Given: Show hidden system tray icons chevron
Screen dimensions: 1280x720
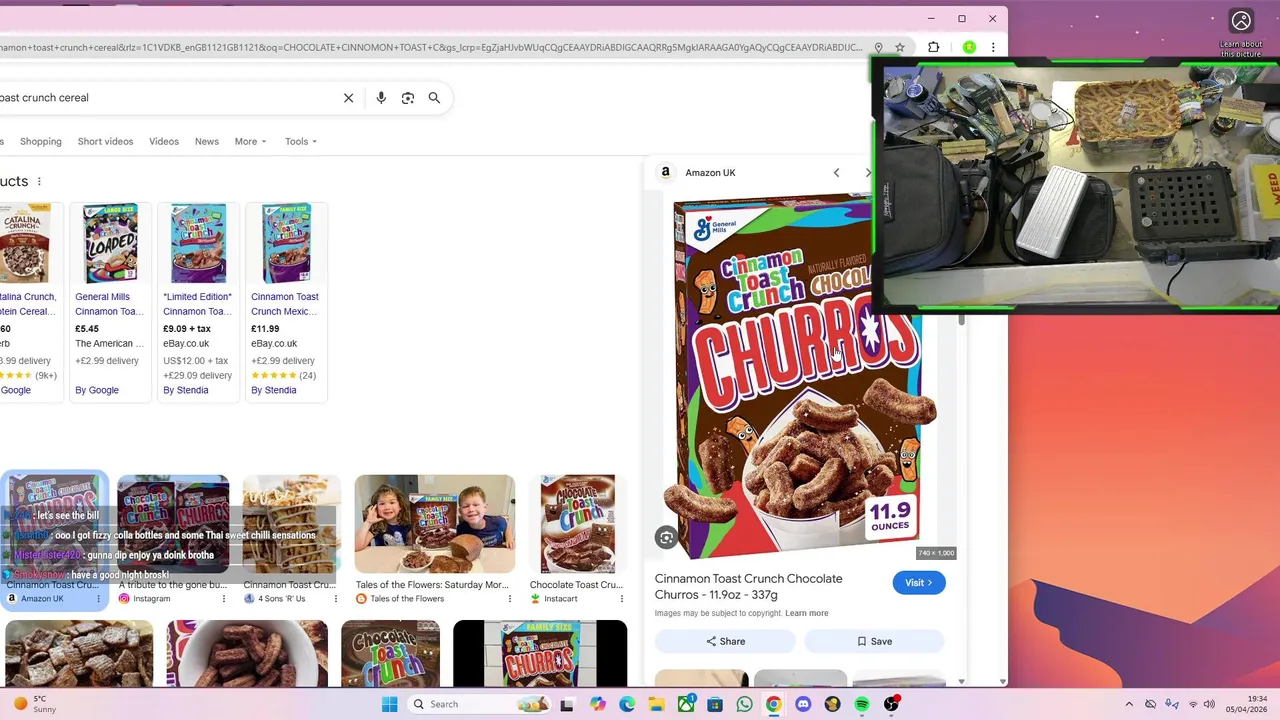Looking at the screenshot, I should tap(1129, 704).
